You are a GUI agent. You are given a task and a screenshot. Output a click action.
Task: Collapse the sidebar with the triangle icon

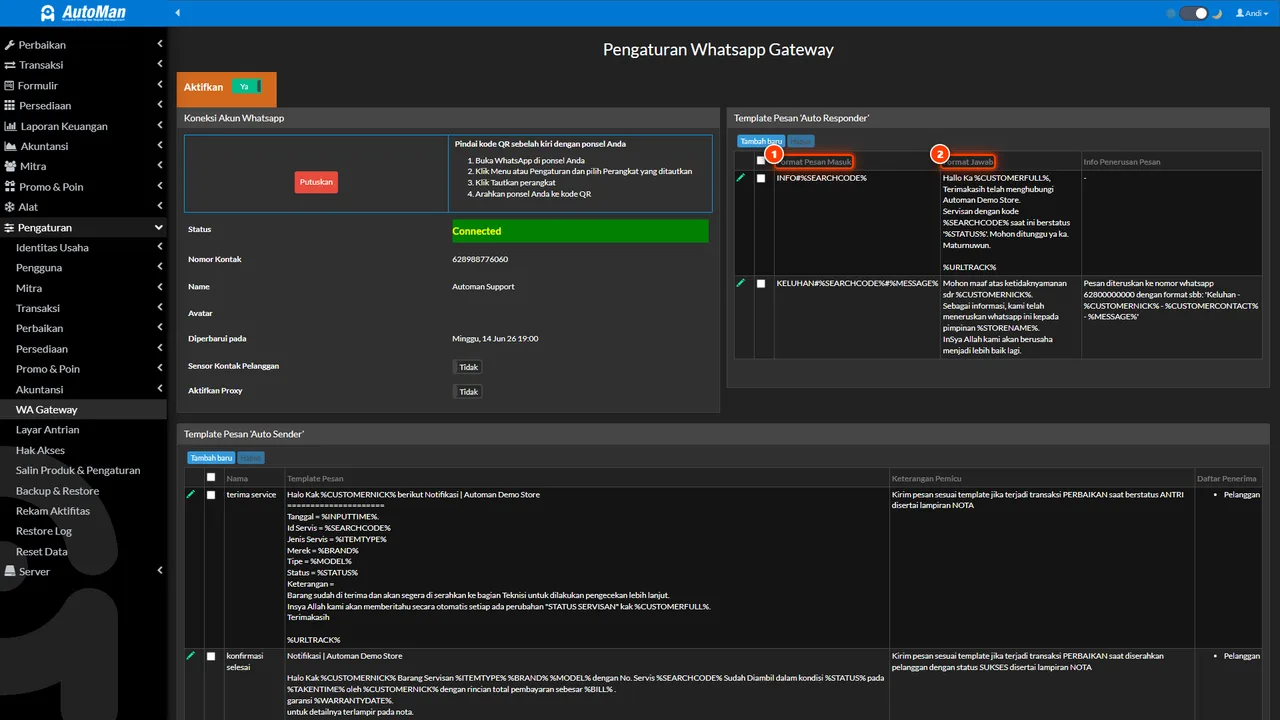(x=178, y=13)
